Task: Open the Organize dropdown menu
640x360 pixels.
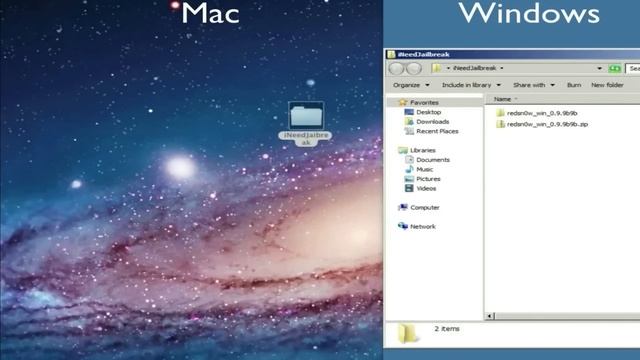Action: 411,85
